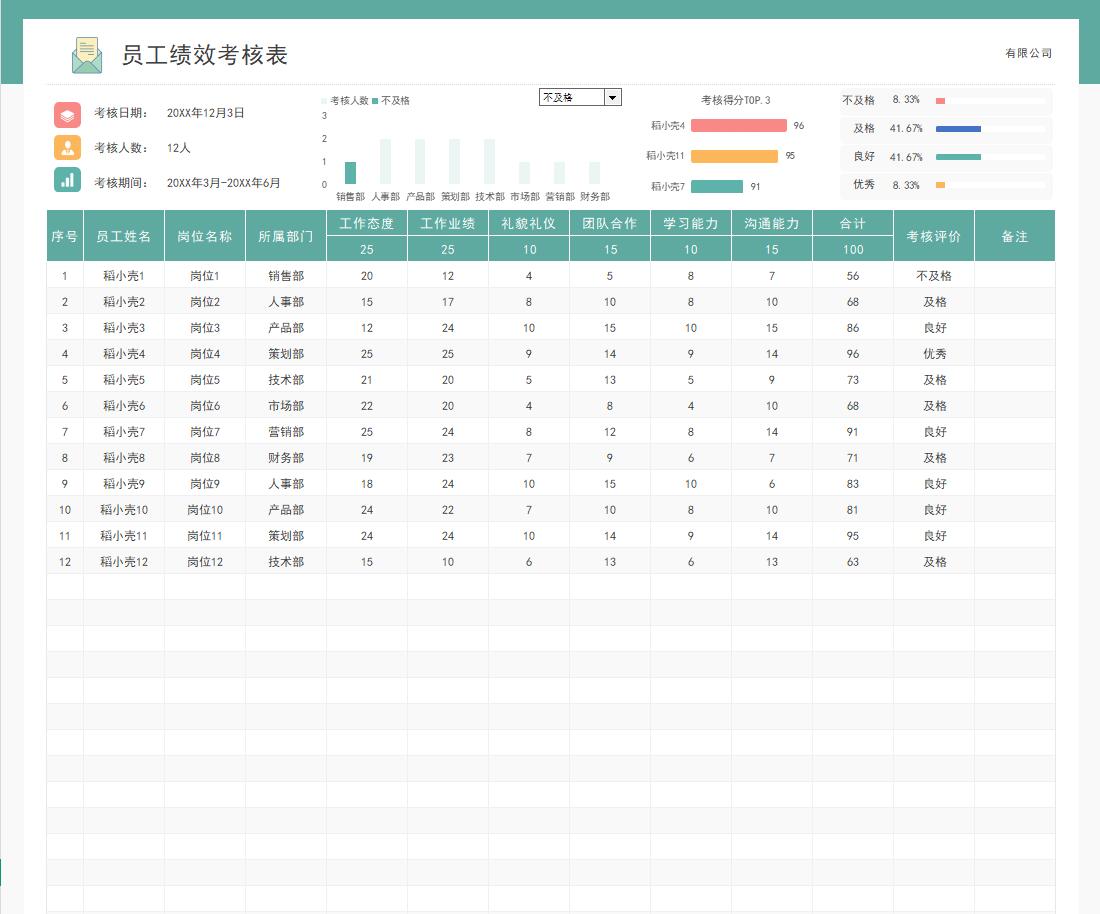Viewport: 1100px width, 914px height.
Task: Select the 备注 header cell
Action: 1014,237
